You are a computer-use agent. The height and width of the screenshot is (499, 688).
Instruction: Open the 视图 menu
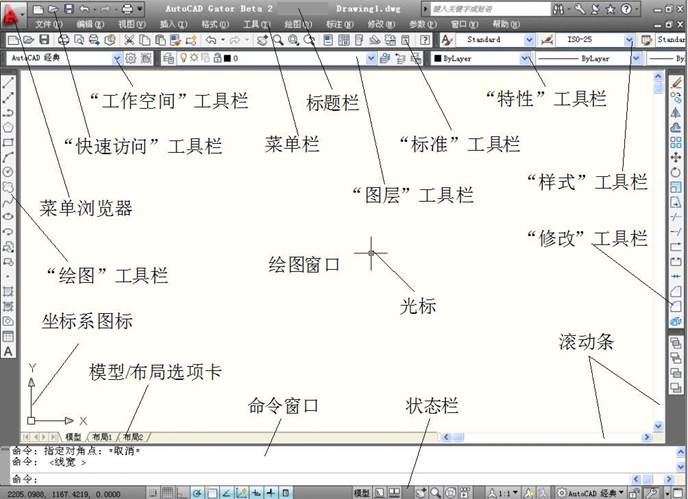tap(132, 24)
